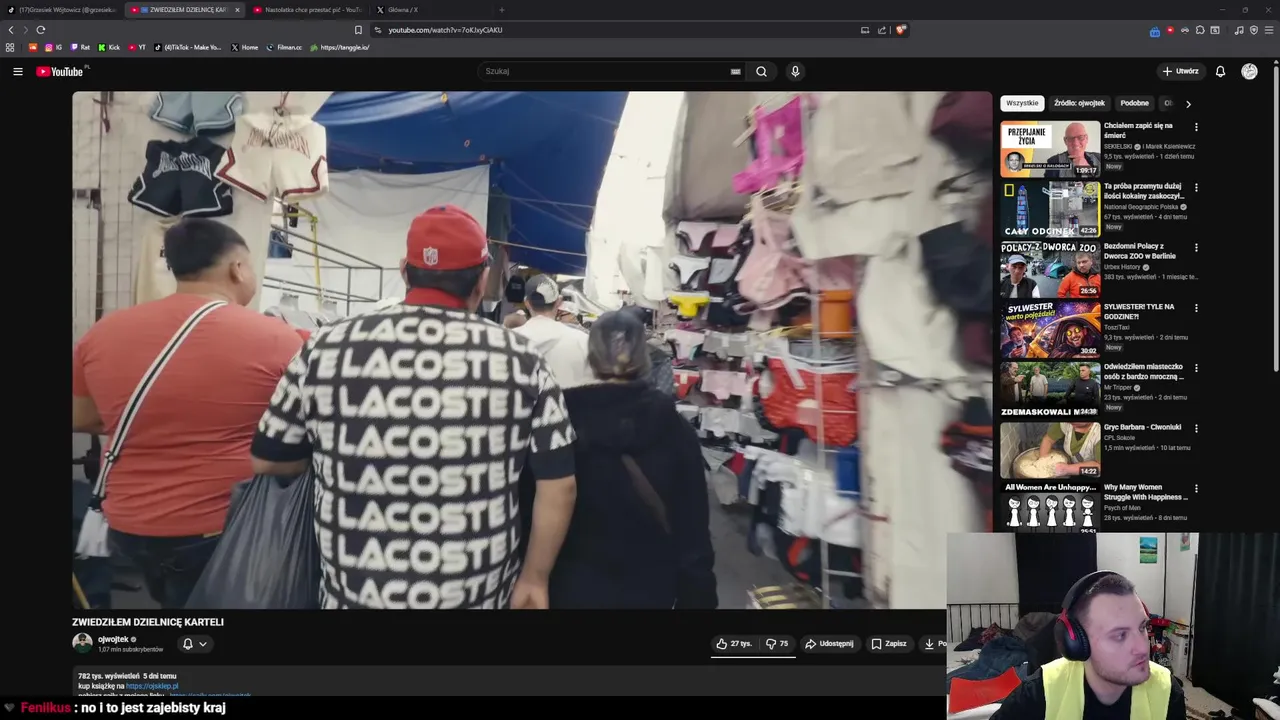This screenshot has height=720, width=1280.
Task: Click the bookmark icon beside address bar
Action: [358, 30]
